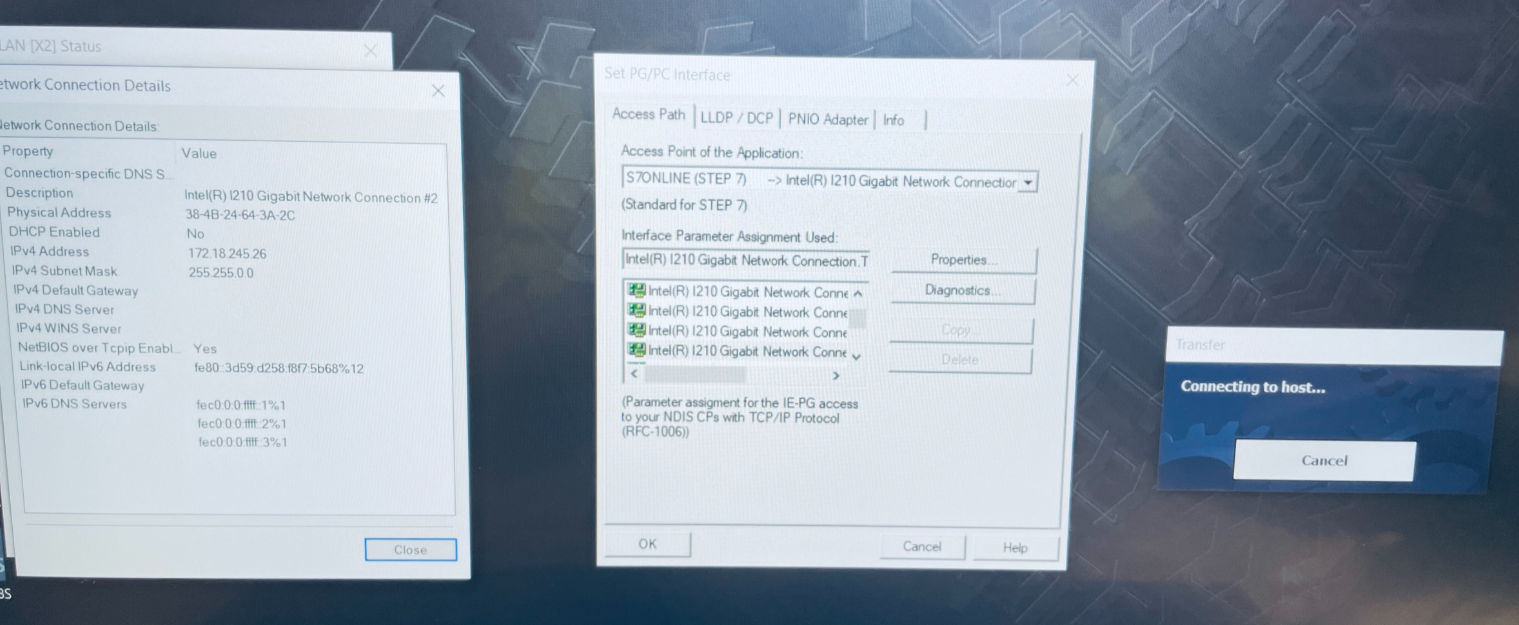Screen dimensions: 1519x625
Task: Open the LLDP / DCP tab
Action: tap(737, 118)
